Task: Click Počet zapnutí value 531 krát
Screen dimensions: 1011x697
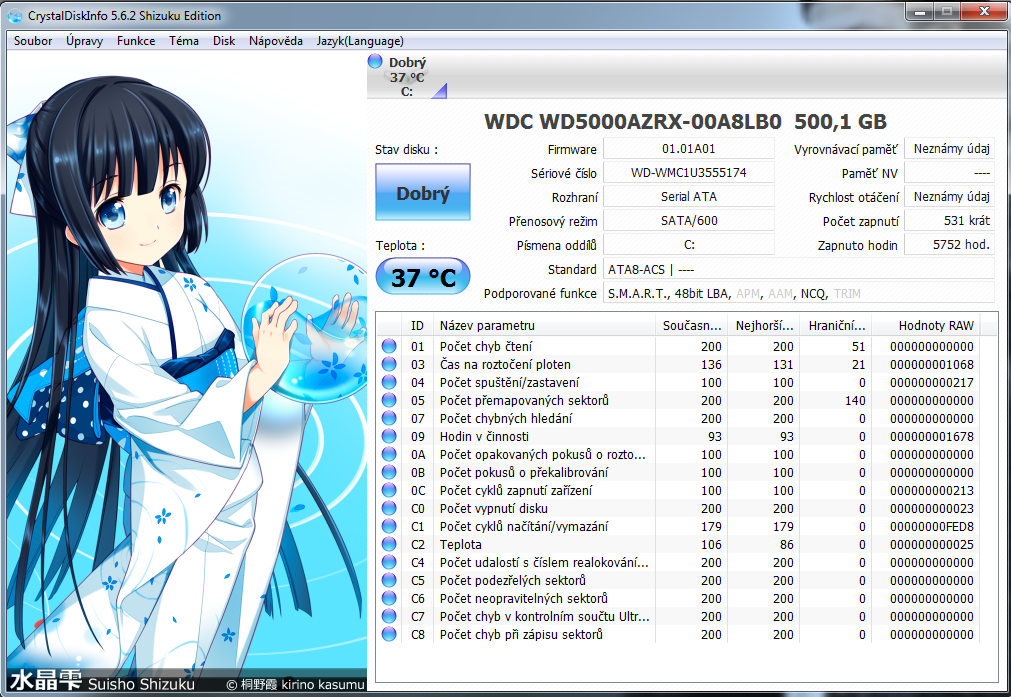Action: (x=949, y=221)
